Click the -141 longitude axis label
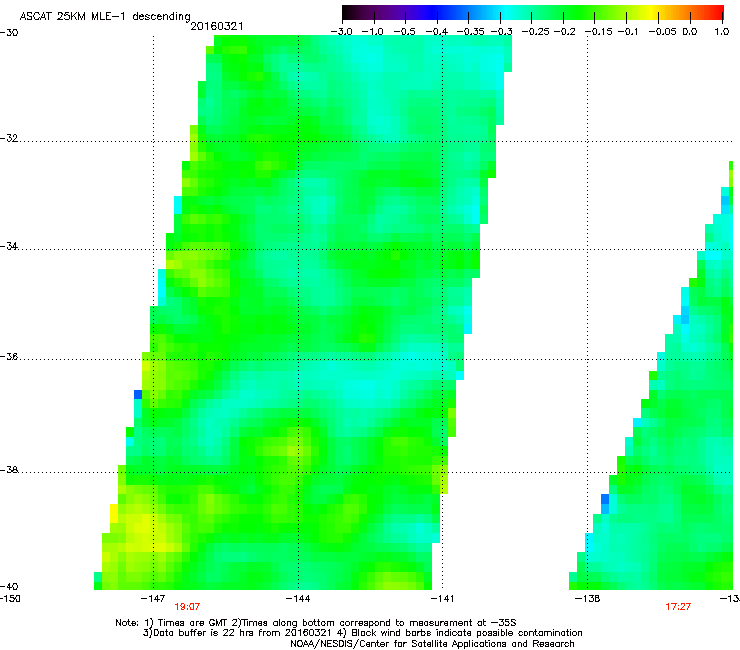 click(442, 599)
